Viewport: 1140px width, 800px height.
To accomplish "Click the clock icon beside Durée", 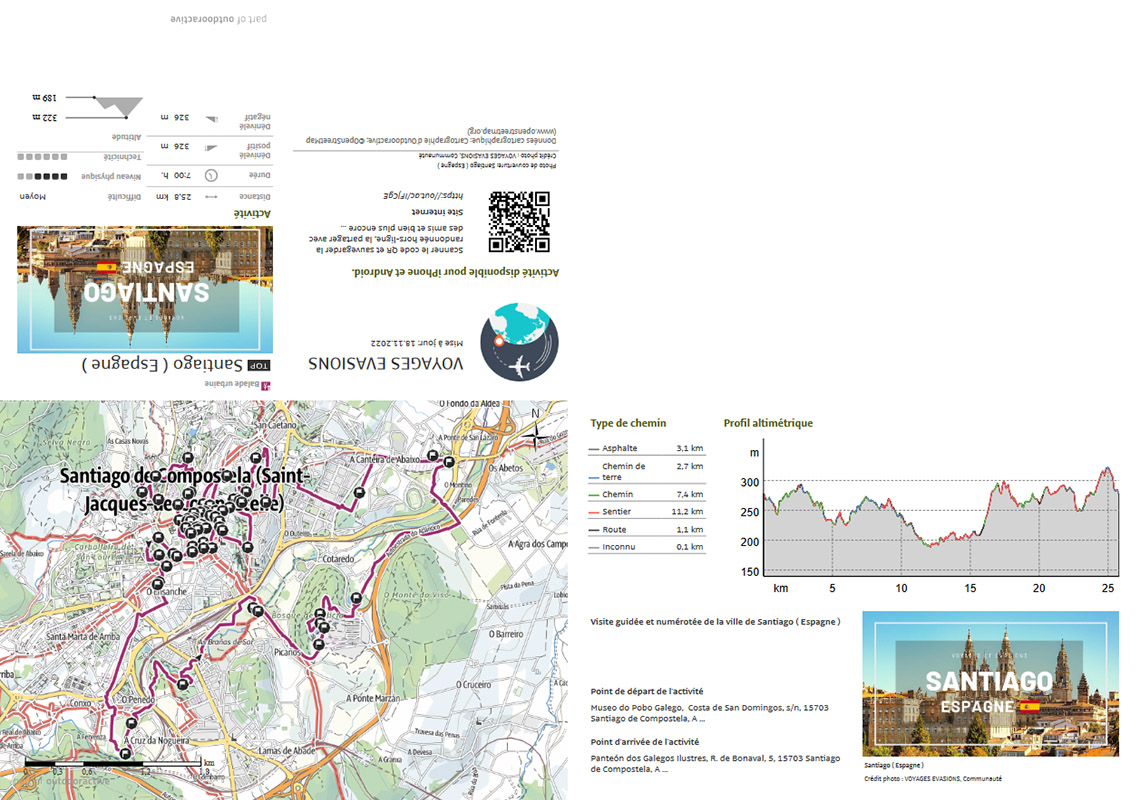I will pos(211,175).
